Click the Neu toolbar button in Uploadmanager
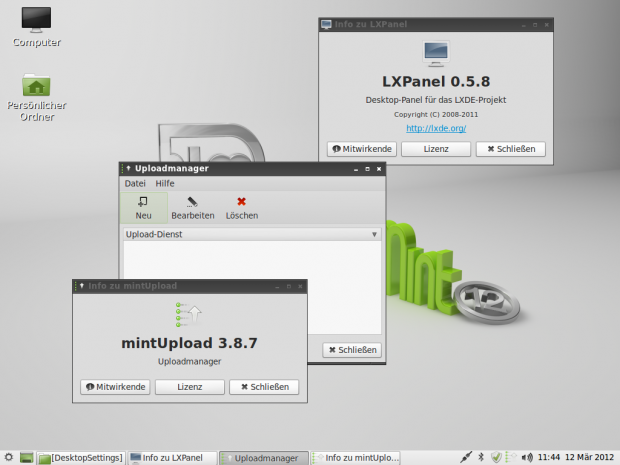Screen dimensions: 620x465 (x=144, y=208)
